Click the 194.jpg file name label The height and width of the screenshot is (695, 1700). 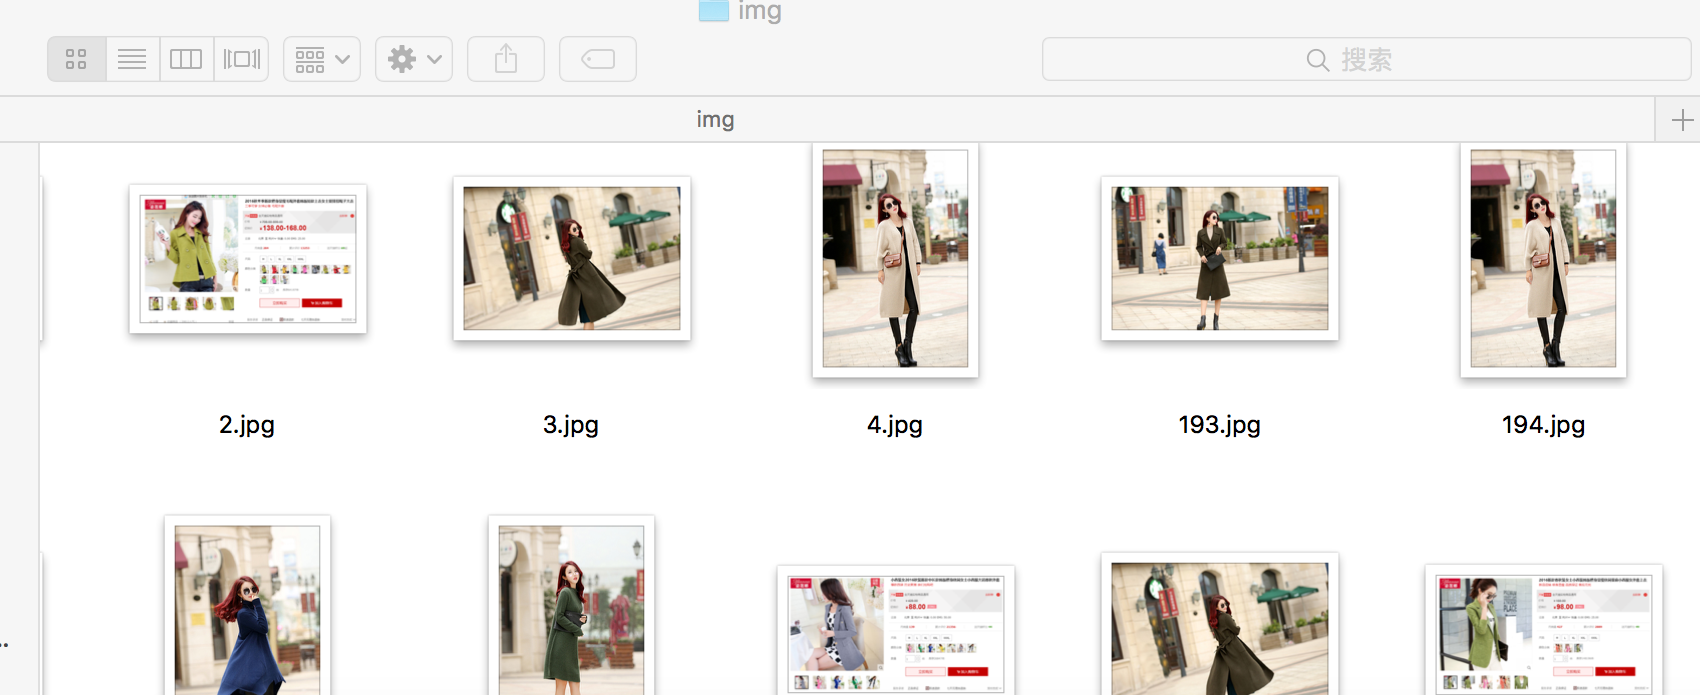click(1543, 425)
